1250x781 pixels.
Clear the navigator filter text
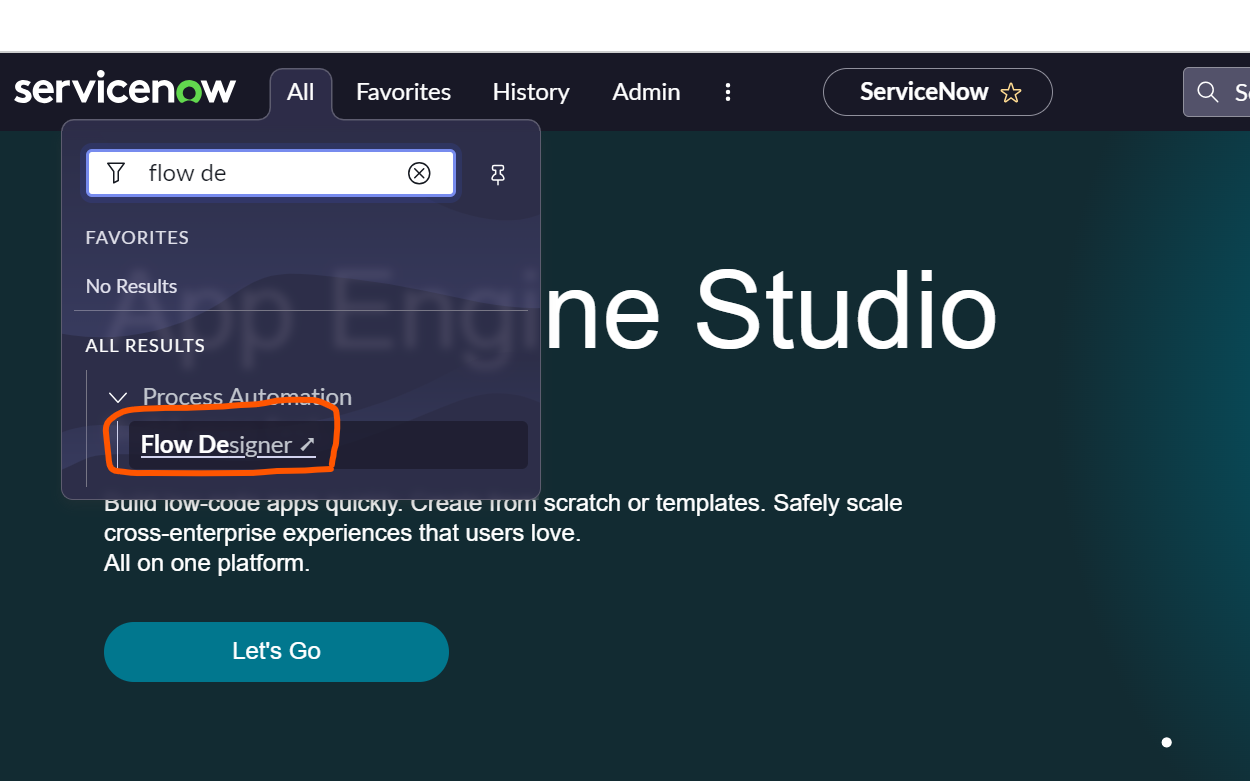tap(419, 173)
